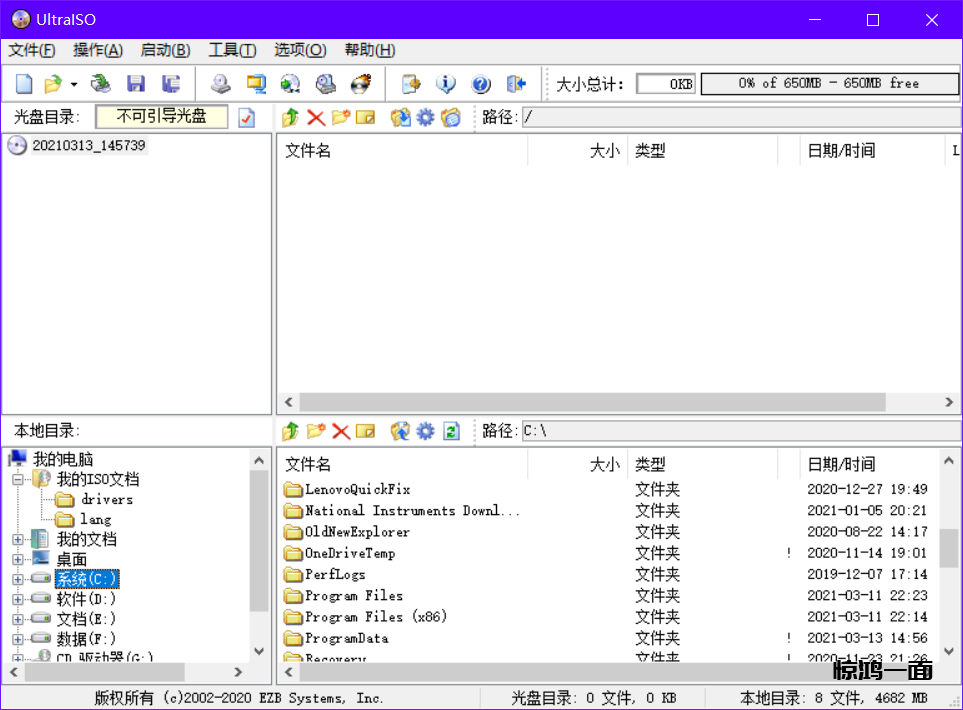Click the Make CD image drive icon
The image size is (963, 710).
pos(220,84)
